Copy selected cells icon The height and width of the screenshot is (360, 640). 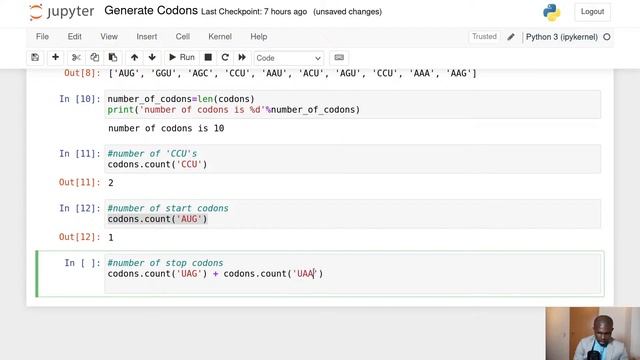point(94,58)
